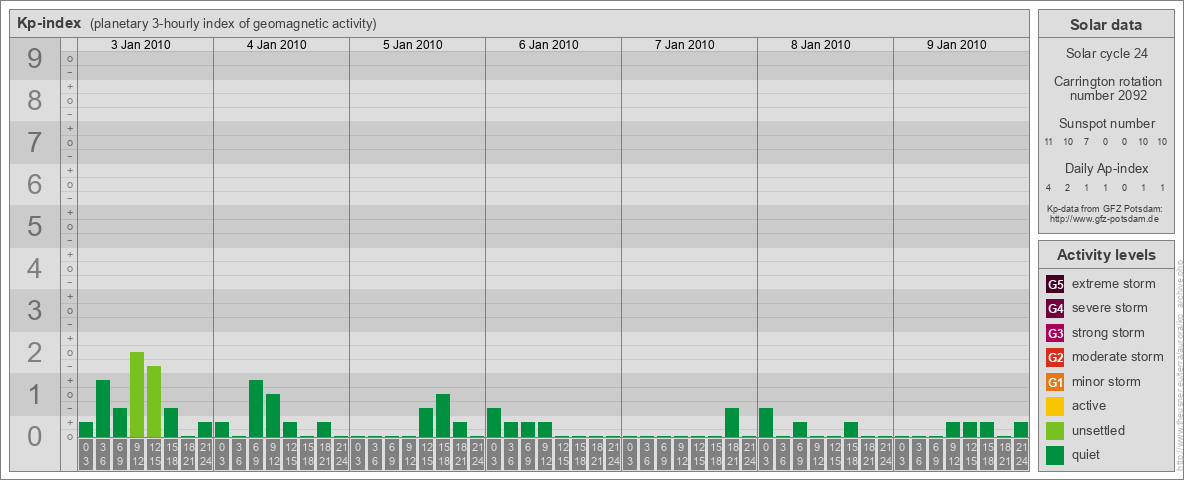The height and width of the screenshot is (480, 1184).
Task: Click the Kp axis number 1
Action: 34,394
